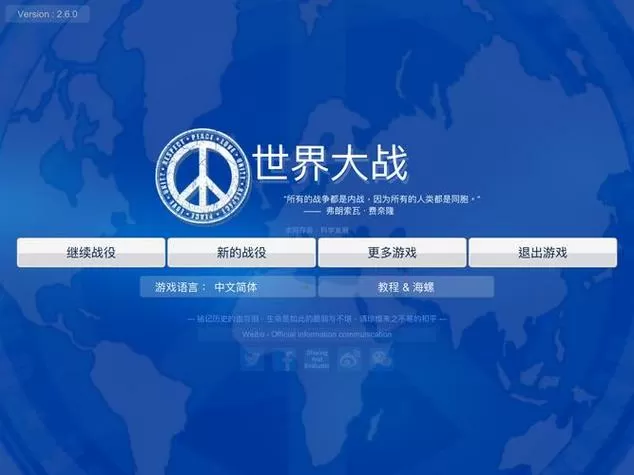Click the Version 2.6.0 label
The image size is (634, 475).
(x=47, y=14)
